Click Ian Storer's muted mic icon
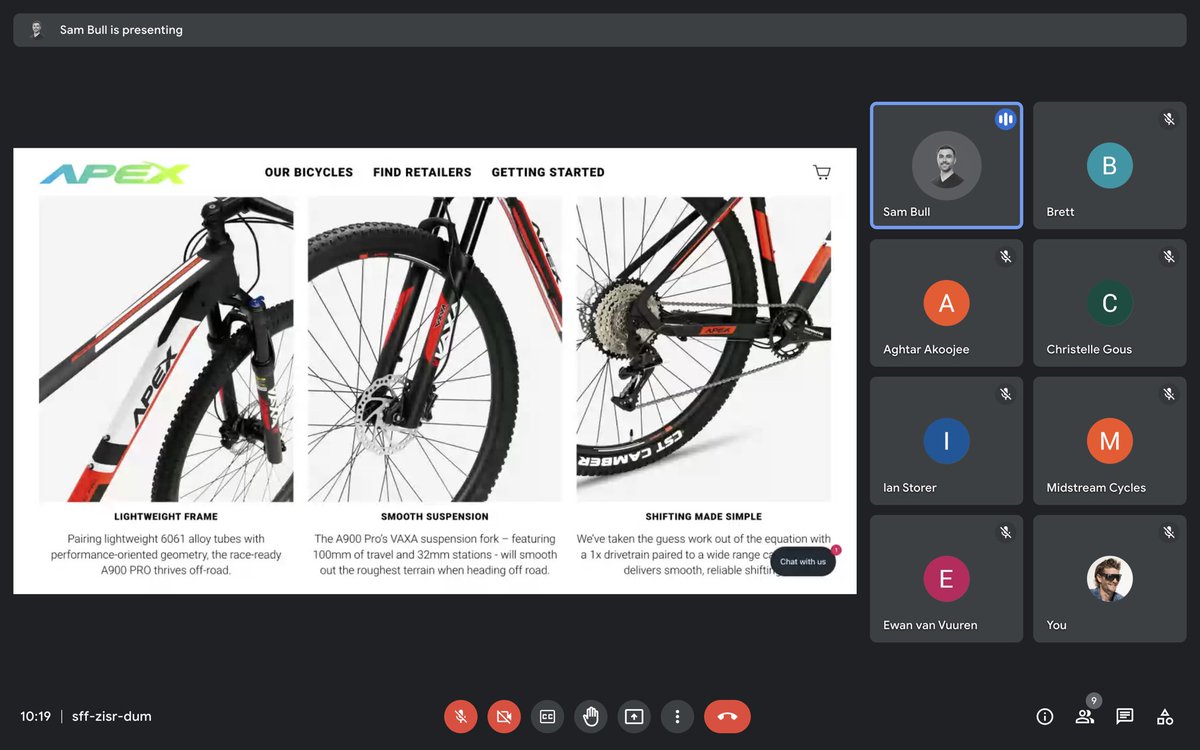 click(x=1005, y=395)
